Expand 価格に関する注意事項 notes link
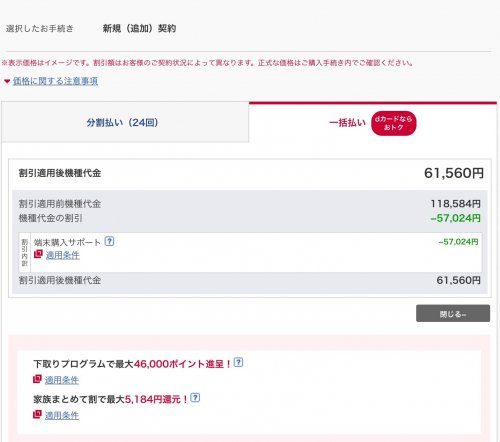This screenshot has width=500, height=442. click(55, 81)
